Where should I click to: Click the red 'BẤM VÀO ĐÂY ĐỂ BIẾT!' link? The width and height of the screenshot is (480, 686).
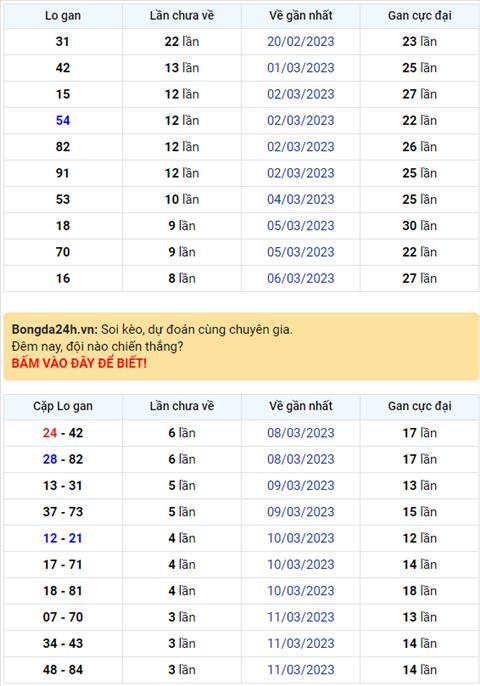(79, 363)
